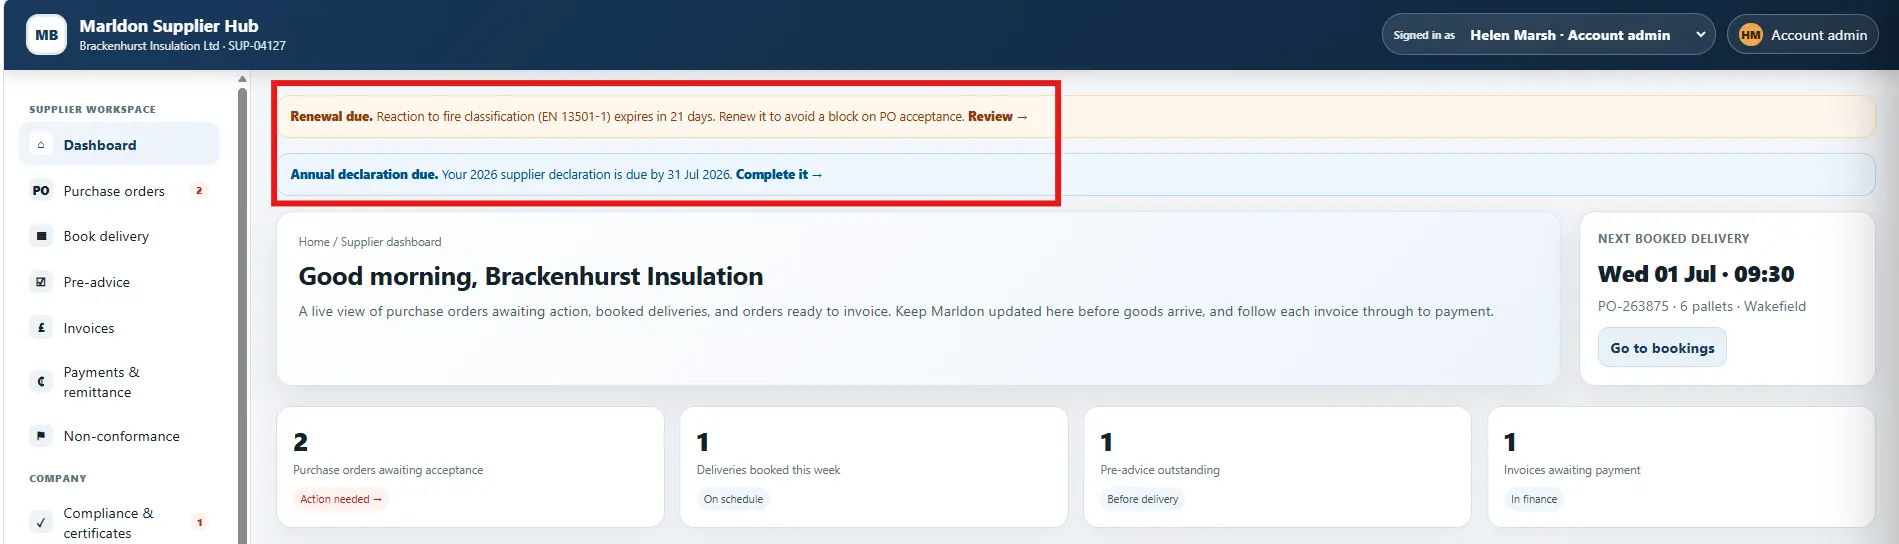Click the Compliance badge showing 1
The height and width of the screenshot is (544, 1899).
pyautogui.click(x=199, y=522)
